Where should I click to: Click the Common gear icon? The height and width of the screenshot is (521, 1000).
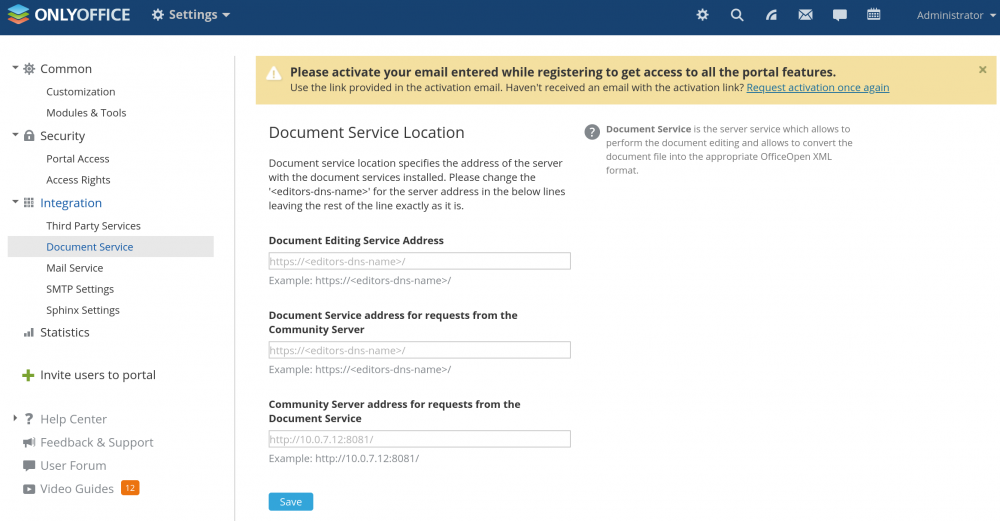click(29, 69)
